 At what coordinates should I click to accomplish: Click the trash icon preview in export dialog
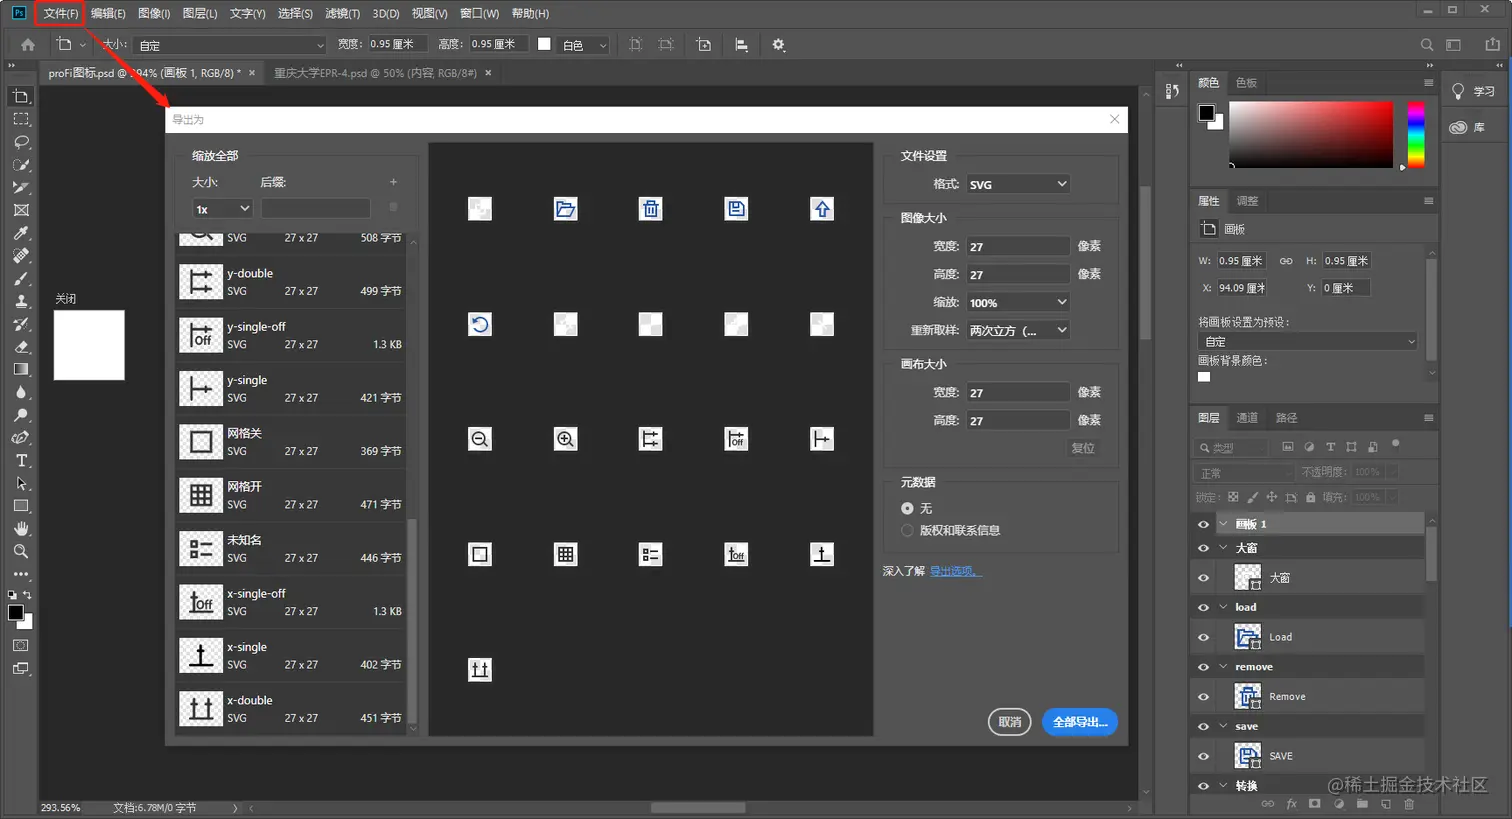pos(651,209)
